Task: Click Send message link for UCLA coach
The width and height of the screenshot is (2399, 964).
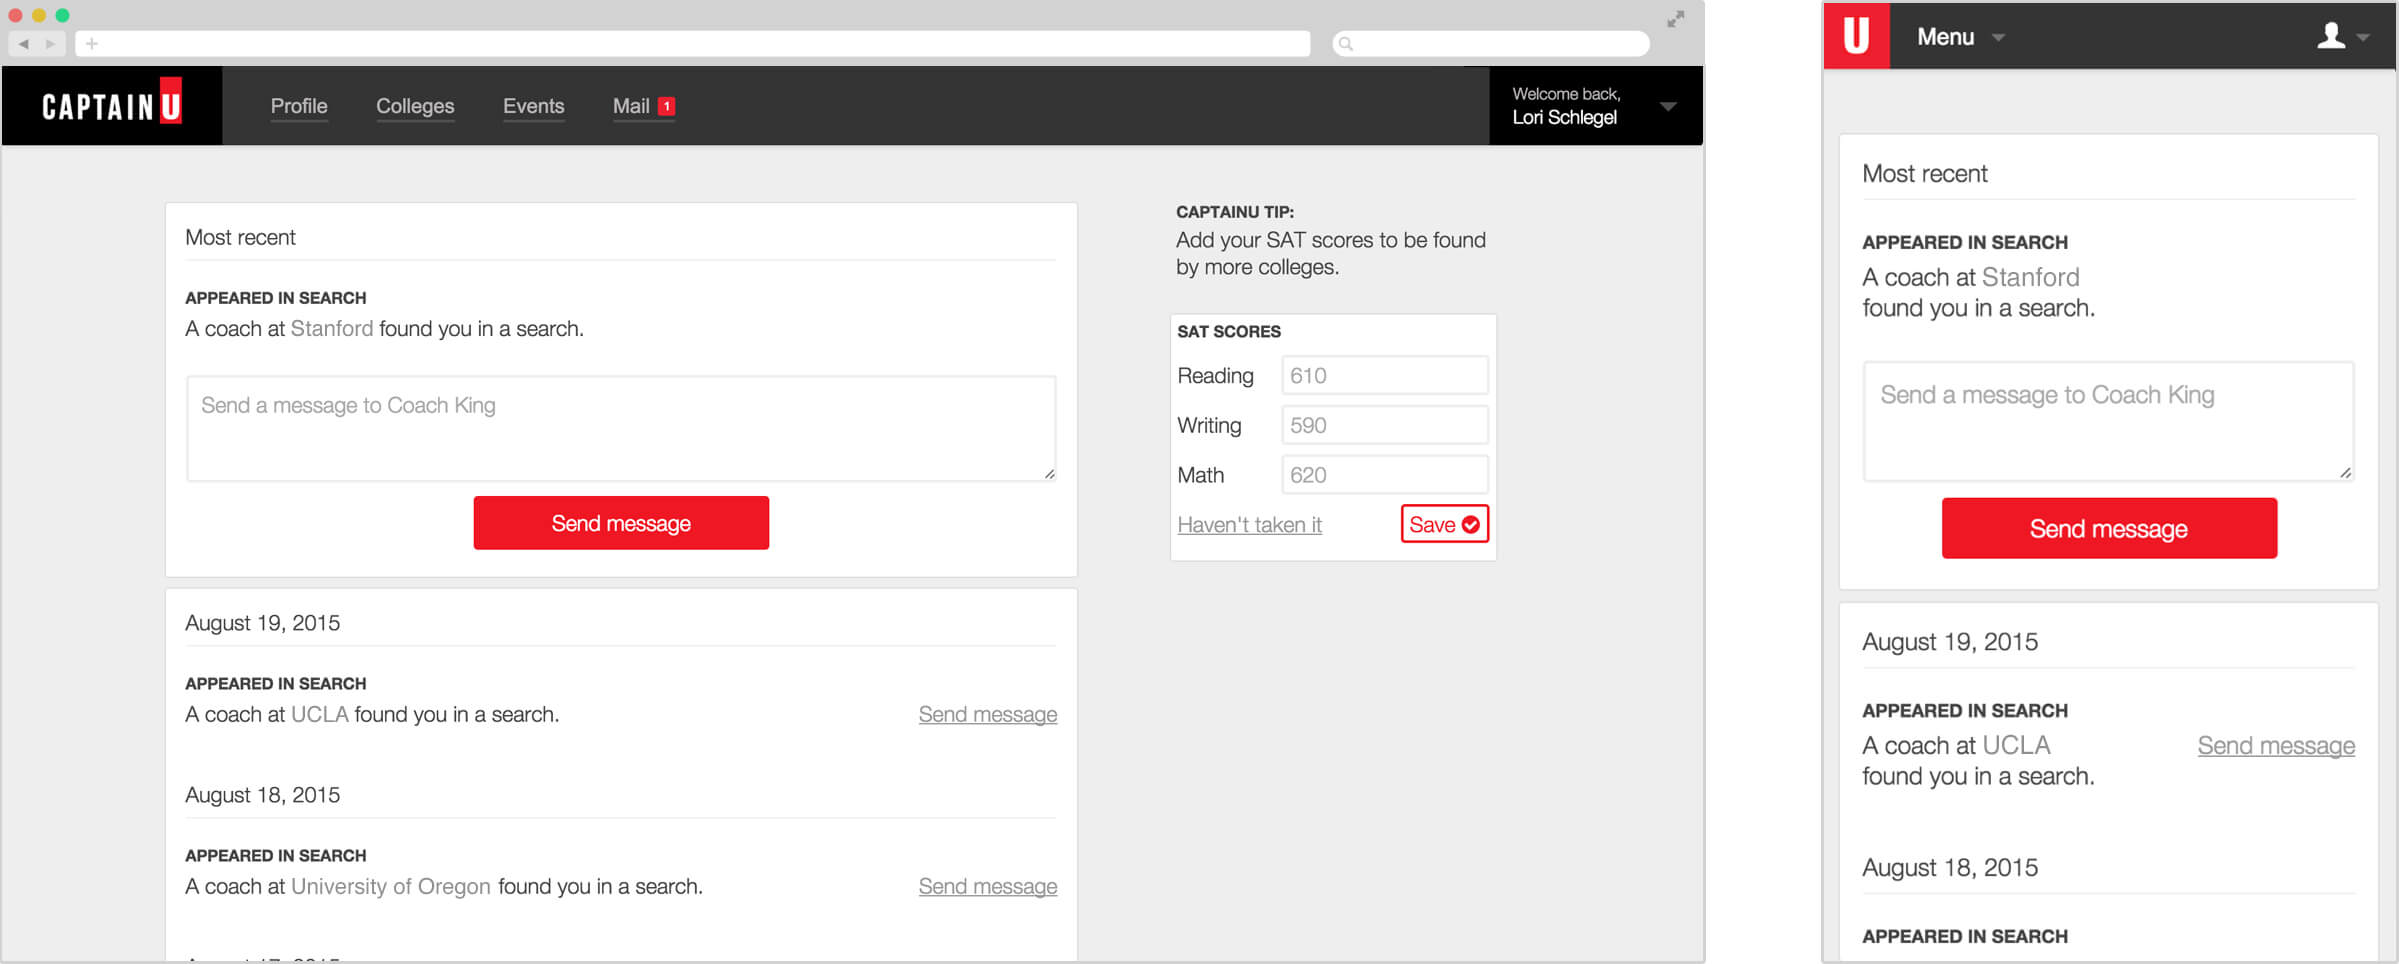Action: coord(987,714)
